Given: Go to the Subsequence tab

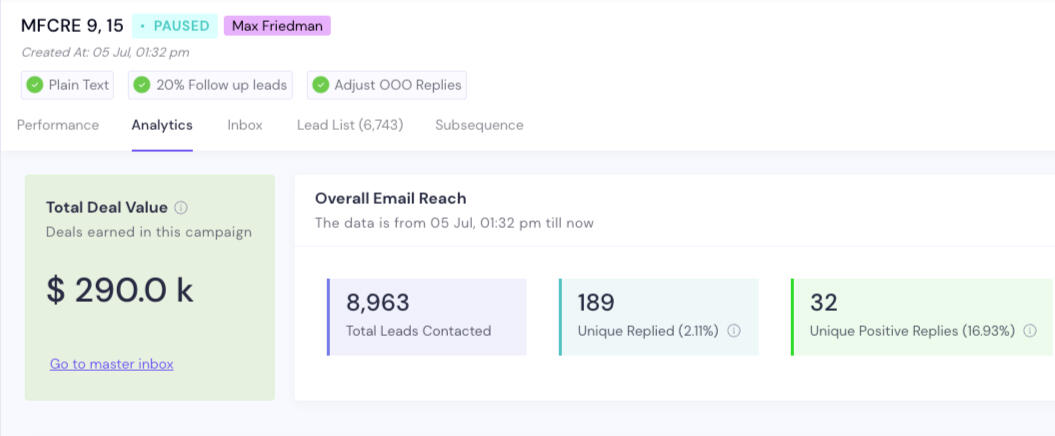Looking at the screenshot, I should click(x=479, y=125).
